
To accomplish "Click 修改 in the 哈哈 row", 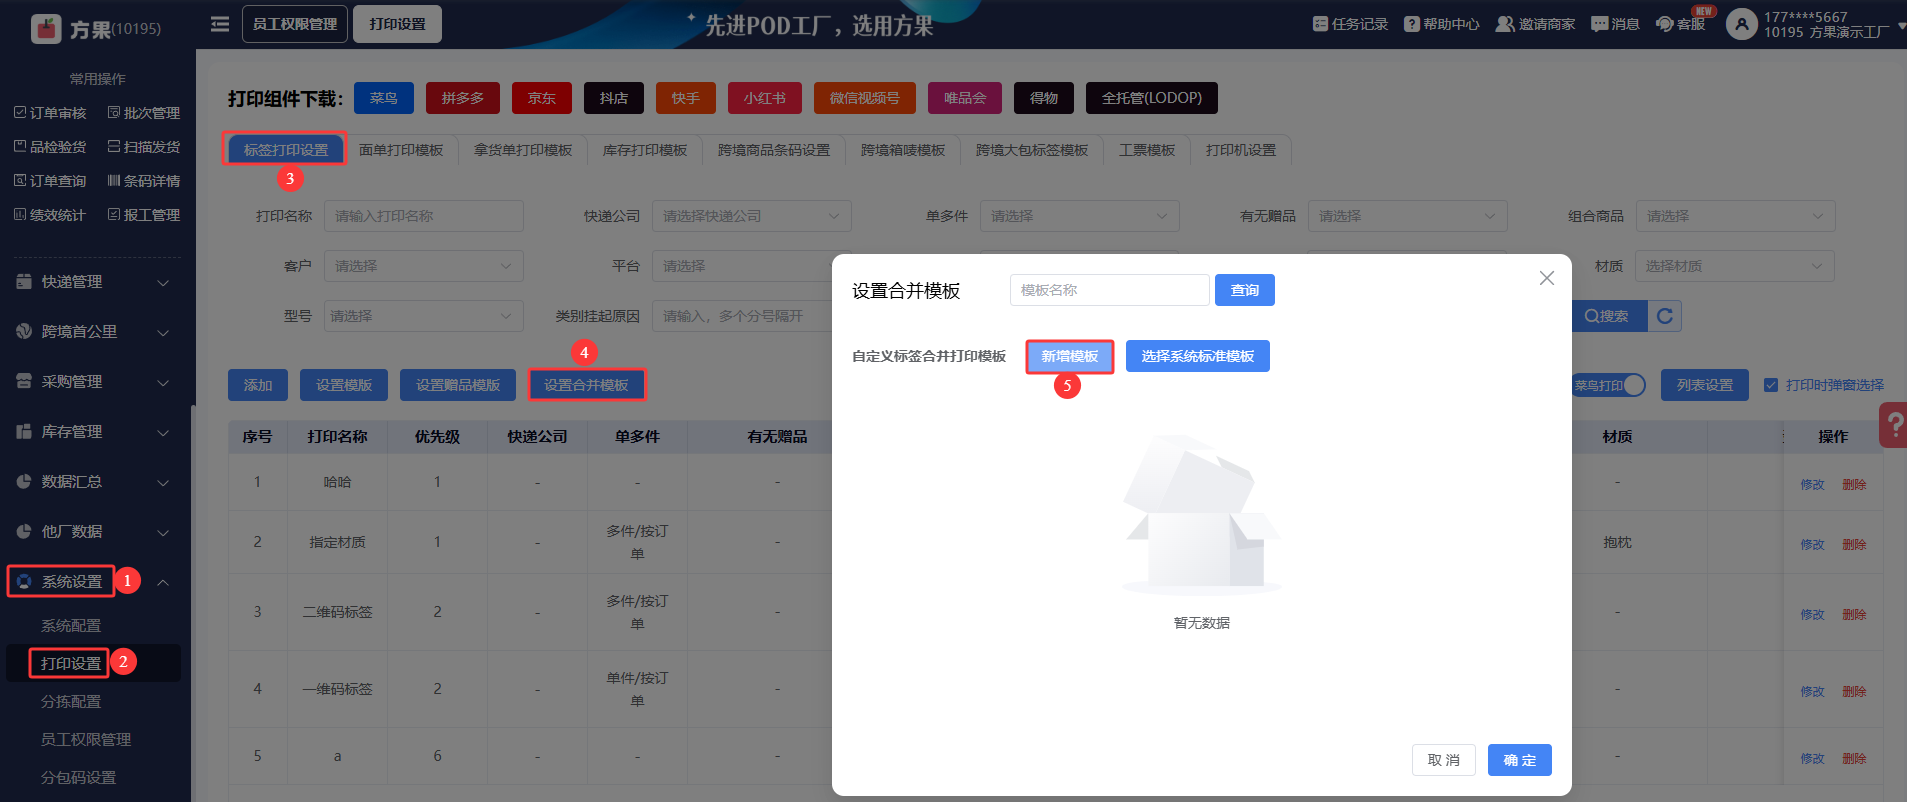I will coord(1812,484).
